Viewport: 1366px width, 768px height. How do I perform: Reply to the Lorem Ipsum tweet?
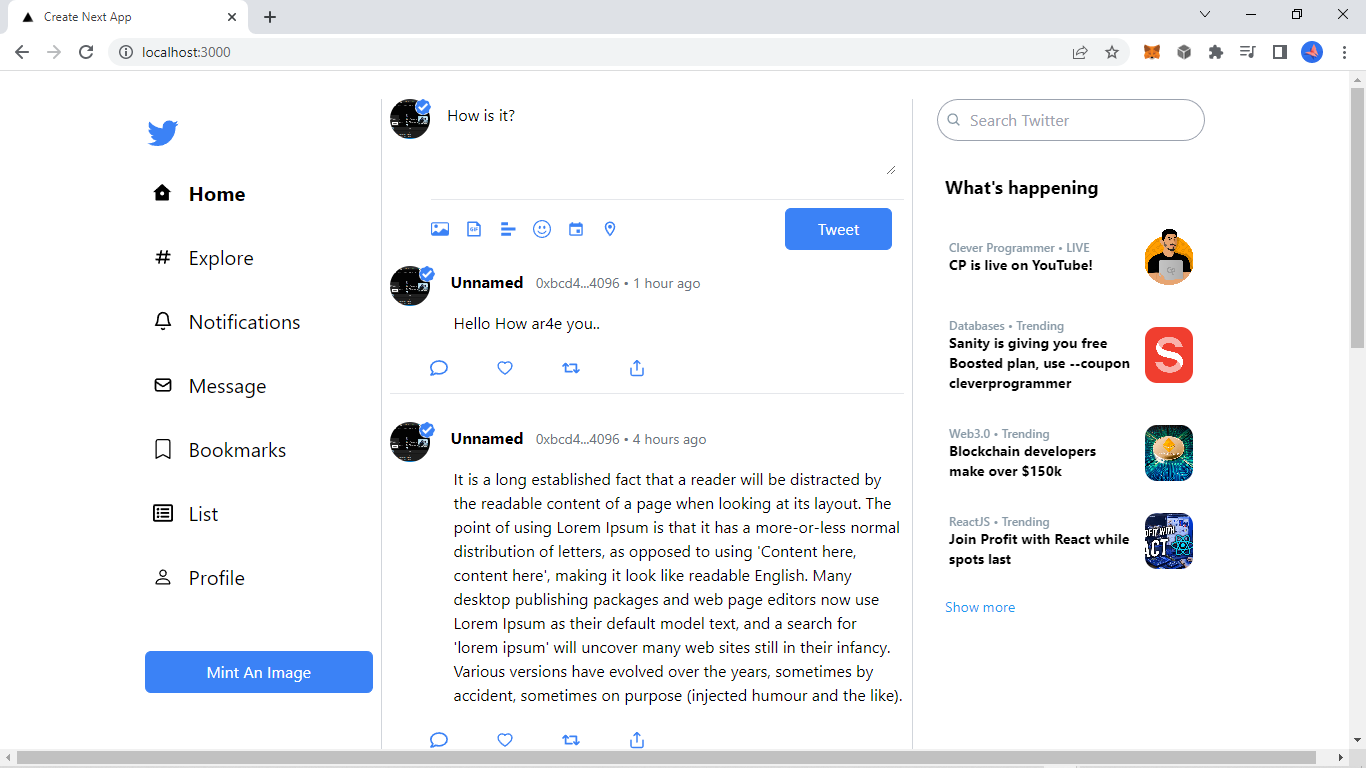click(438, 740)
